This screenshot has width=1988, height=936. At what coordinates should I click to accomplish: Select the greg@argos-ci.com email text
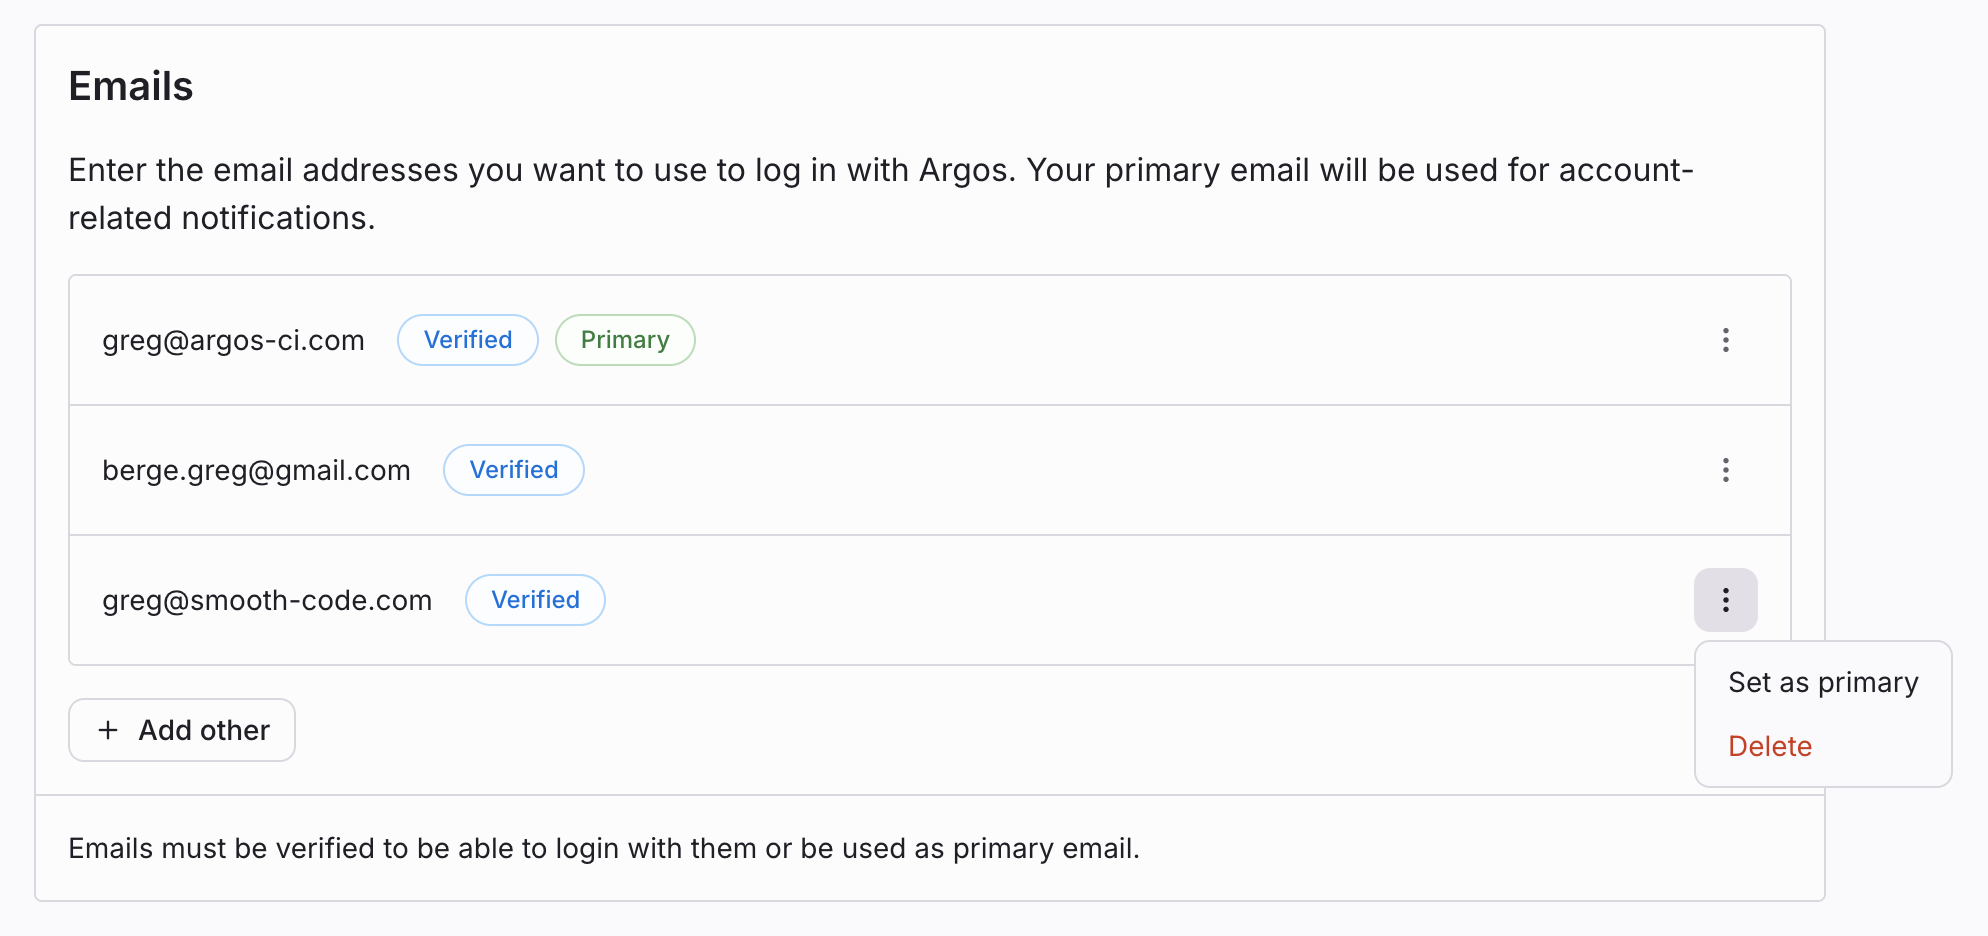pos(233,341)
